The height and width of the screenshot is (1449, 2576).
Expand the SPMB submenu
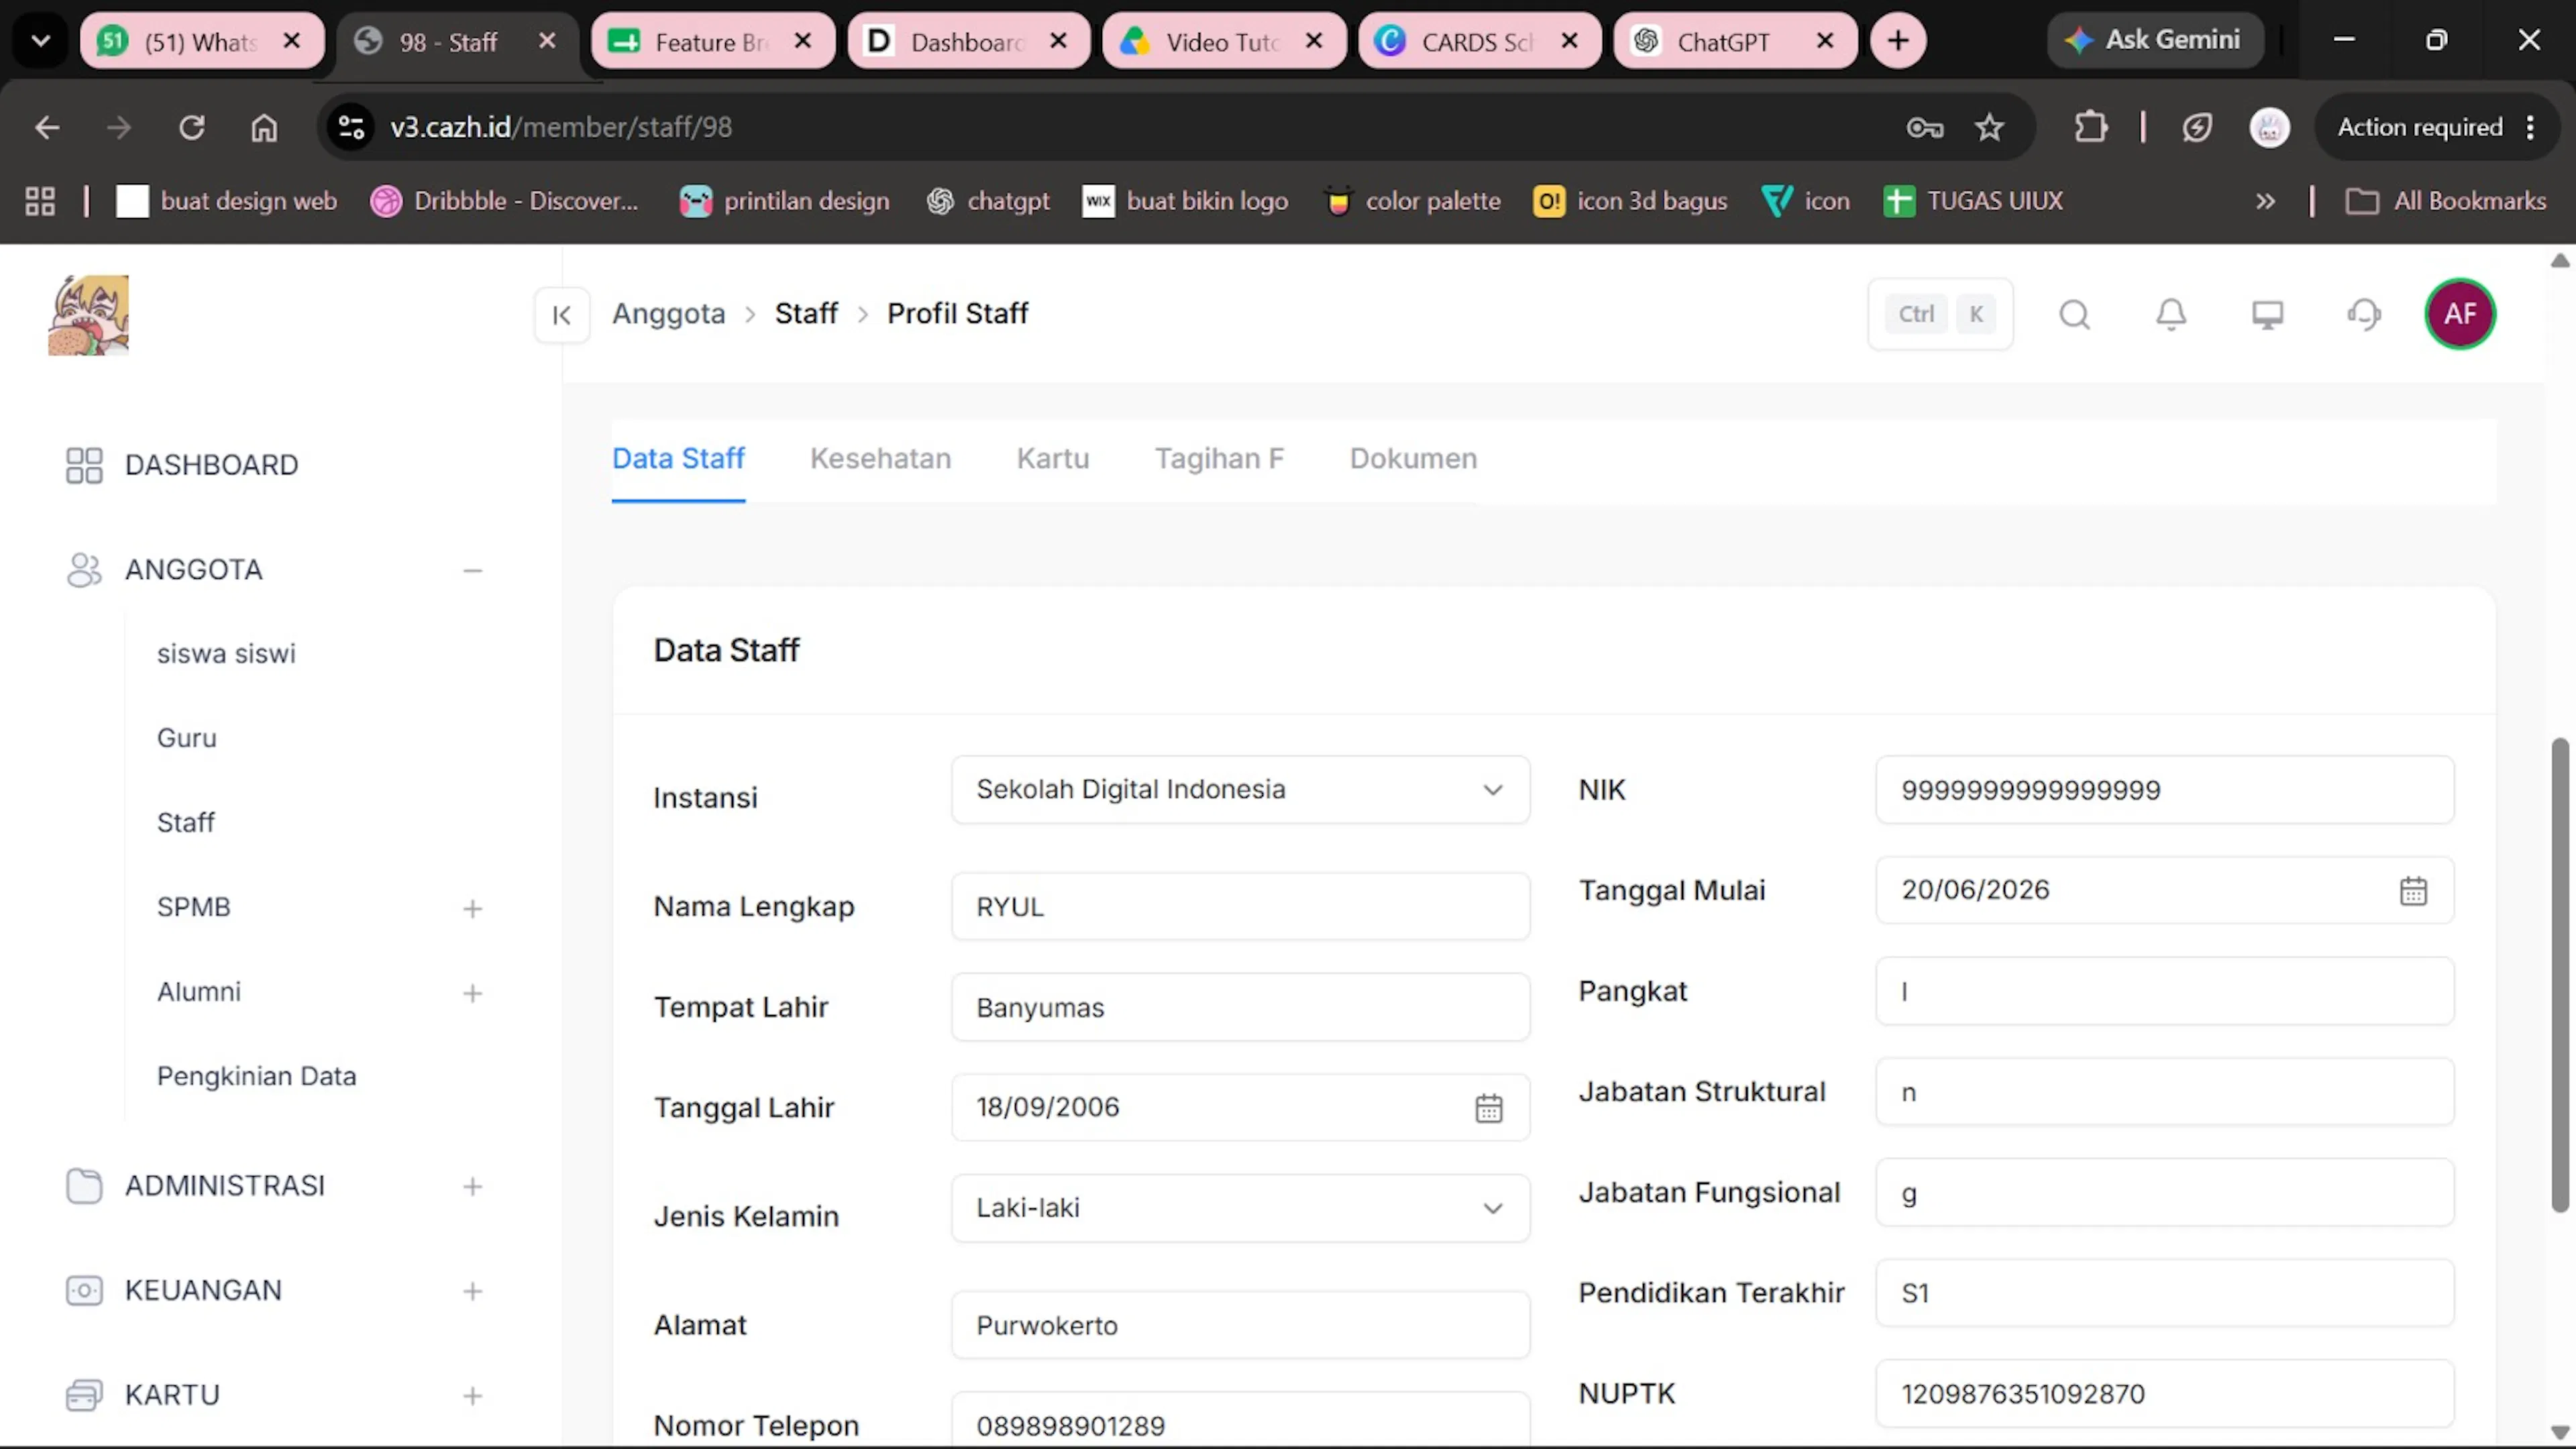473,908
